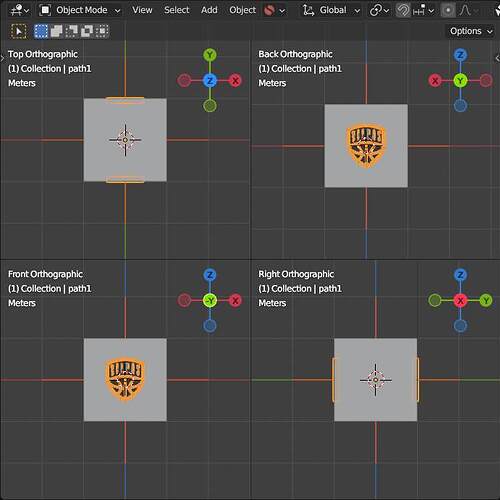Click the Y axis in Top view gizmo

210,55
